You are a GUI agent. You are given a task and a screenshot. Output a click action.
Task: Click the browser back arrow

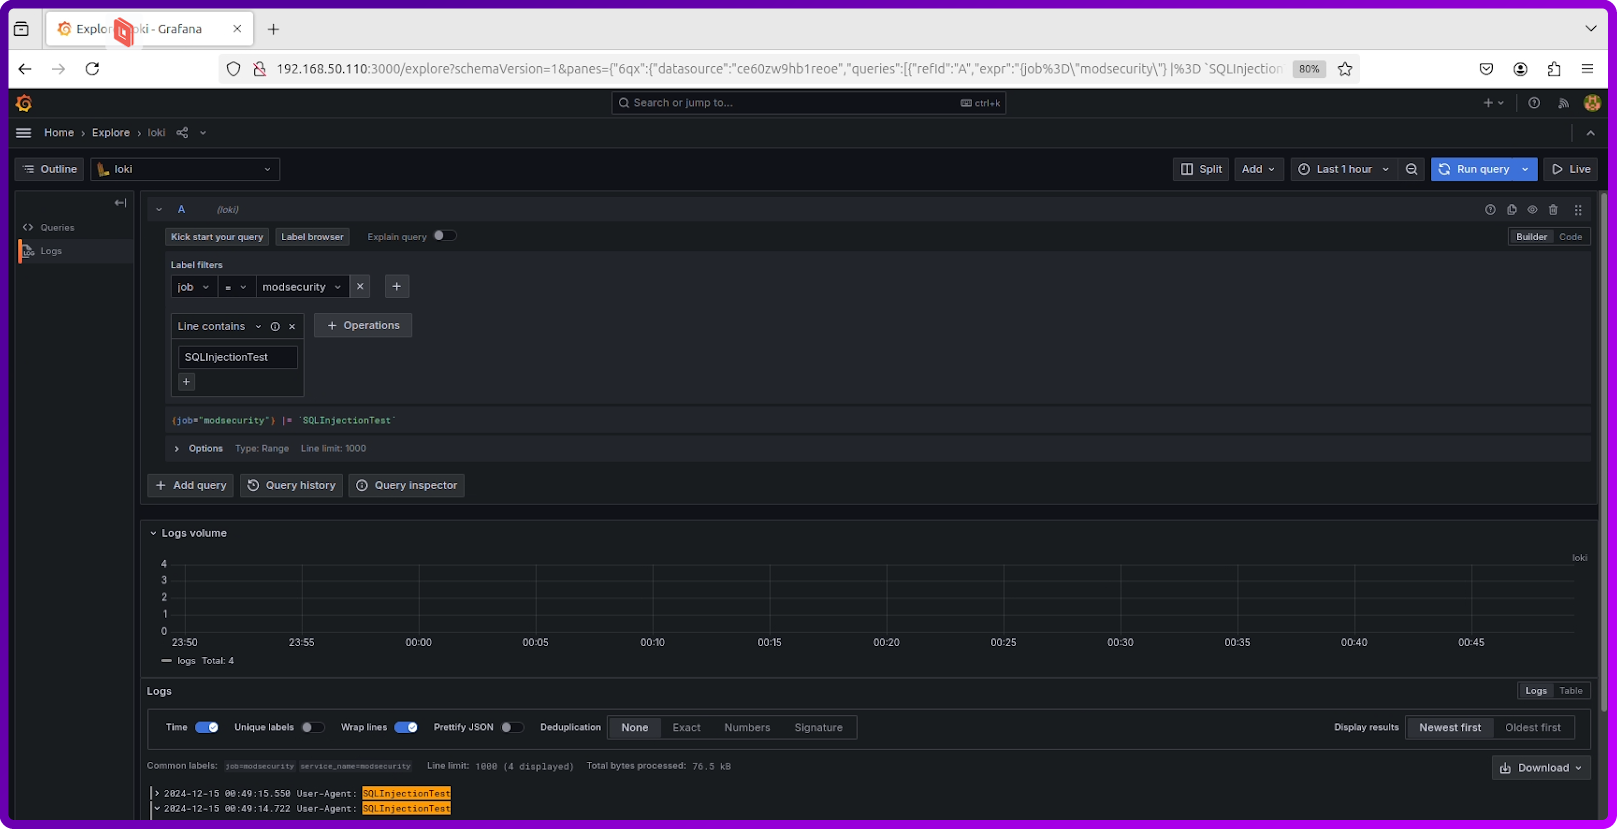25,69
